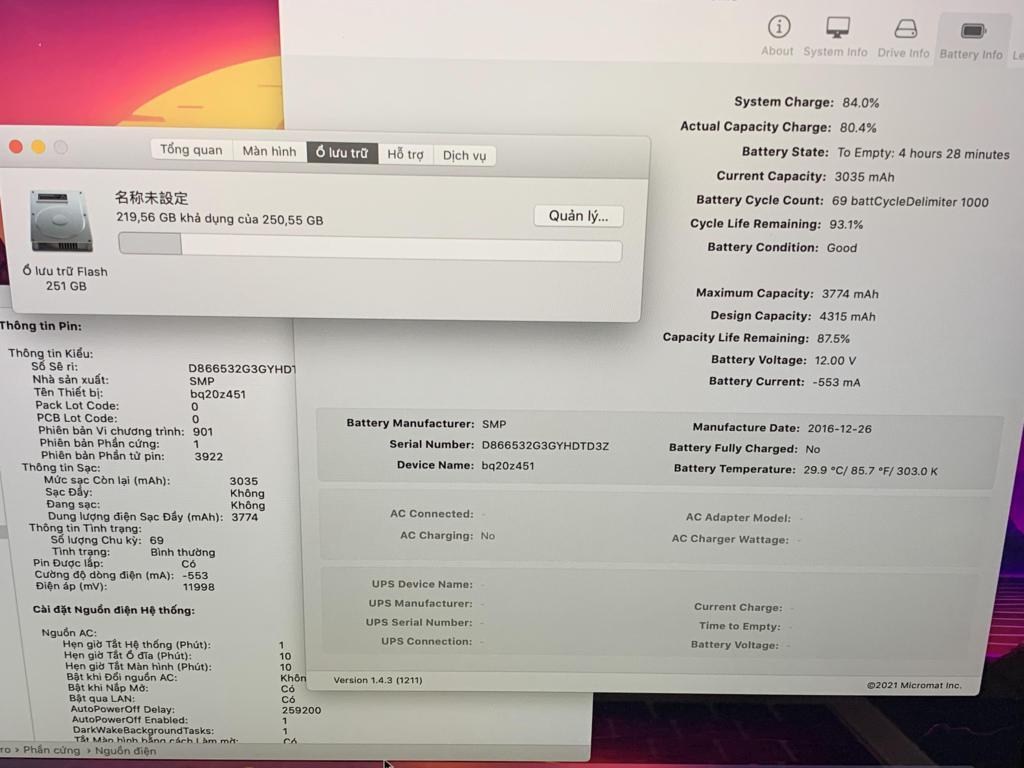Click the Pin Được lắp value Có
This screenshot has width=1024, height=768.
[189, 564]
